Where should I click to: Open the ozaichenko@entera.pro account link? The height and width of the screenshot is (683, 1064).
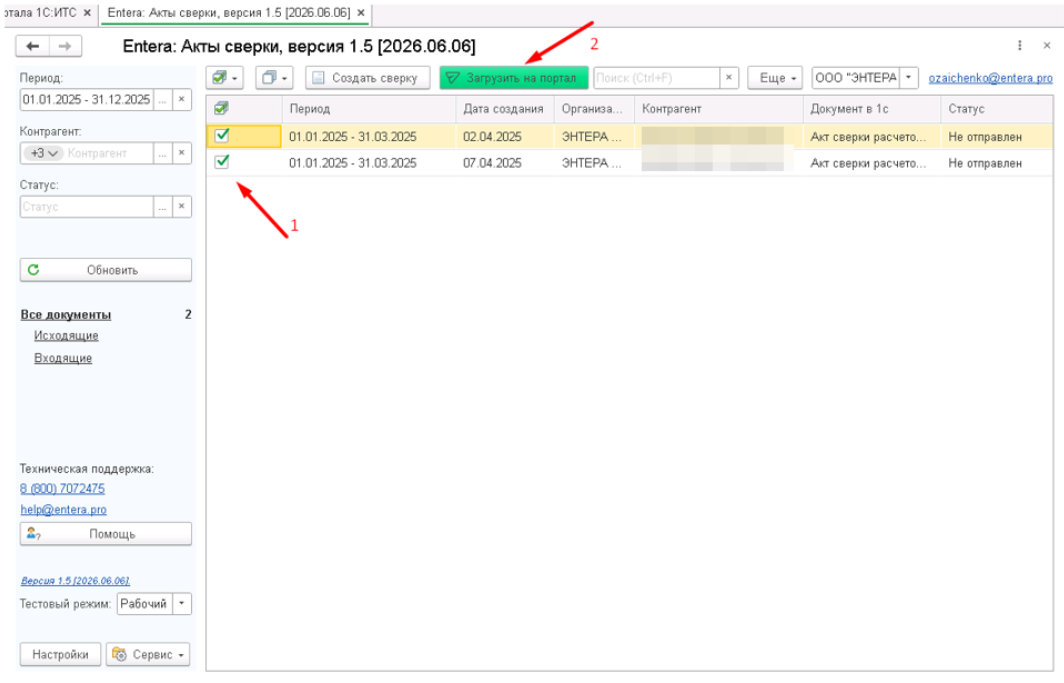(x=990, y=78)
